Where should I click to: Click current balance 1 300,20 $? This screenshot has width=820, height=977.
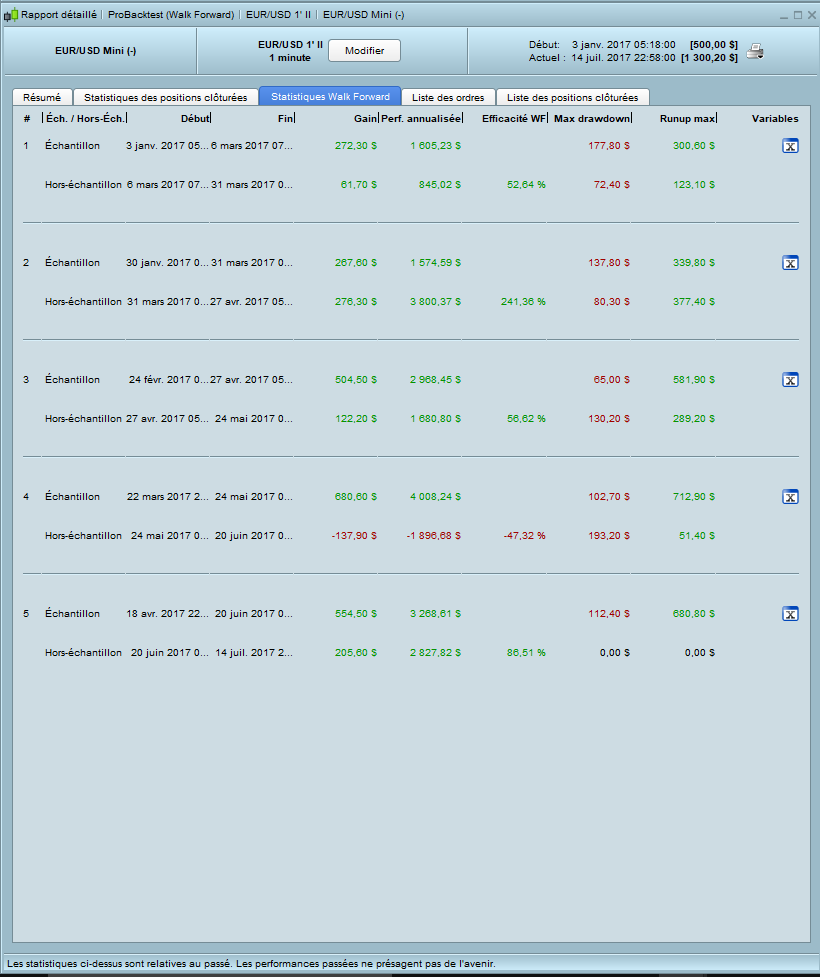click(709, 58)
